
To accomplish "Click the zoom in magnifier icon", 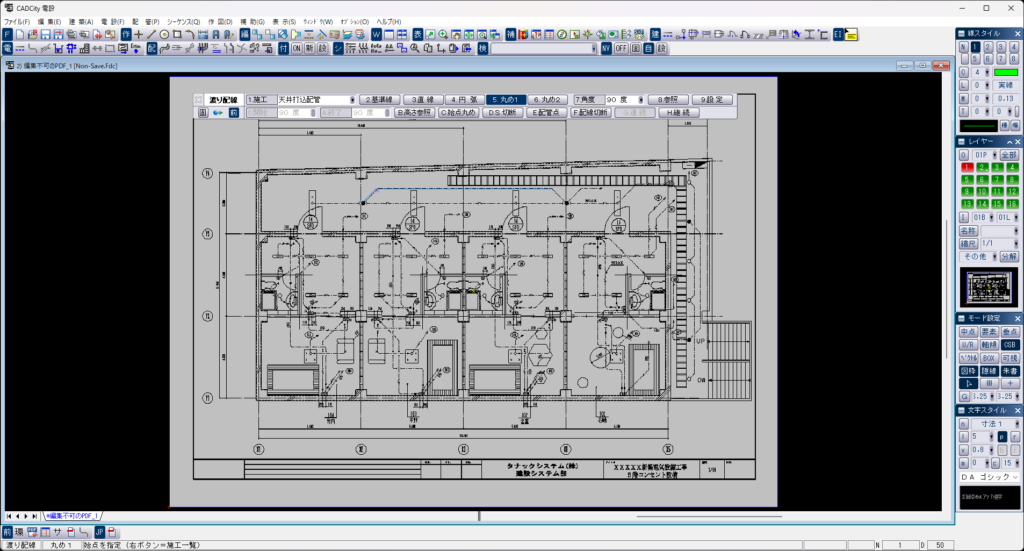I will [x=443, y=34].
